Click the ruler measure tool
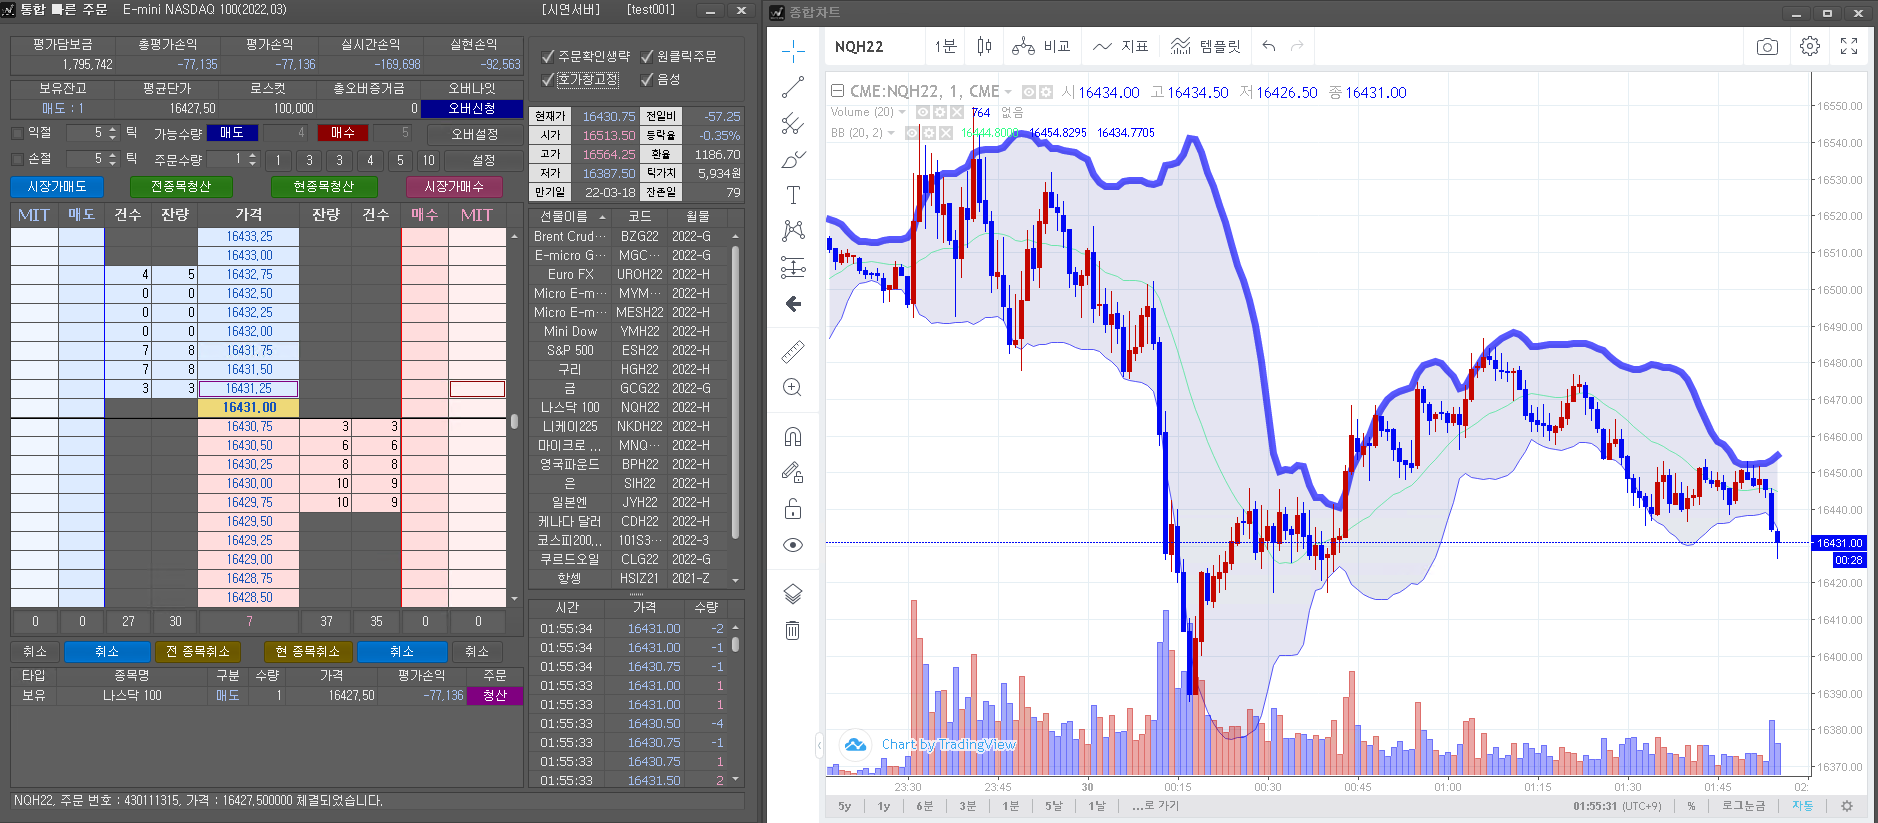Screen dimensions: 1878x823 [x=793, y=352]
